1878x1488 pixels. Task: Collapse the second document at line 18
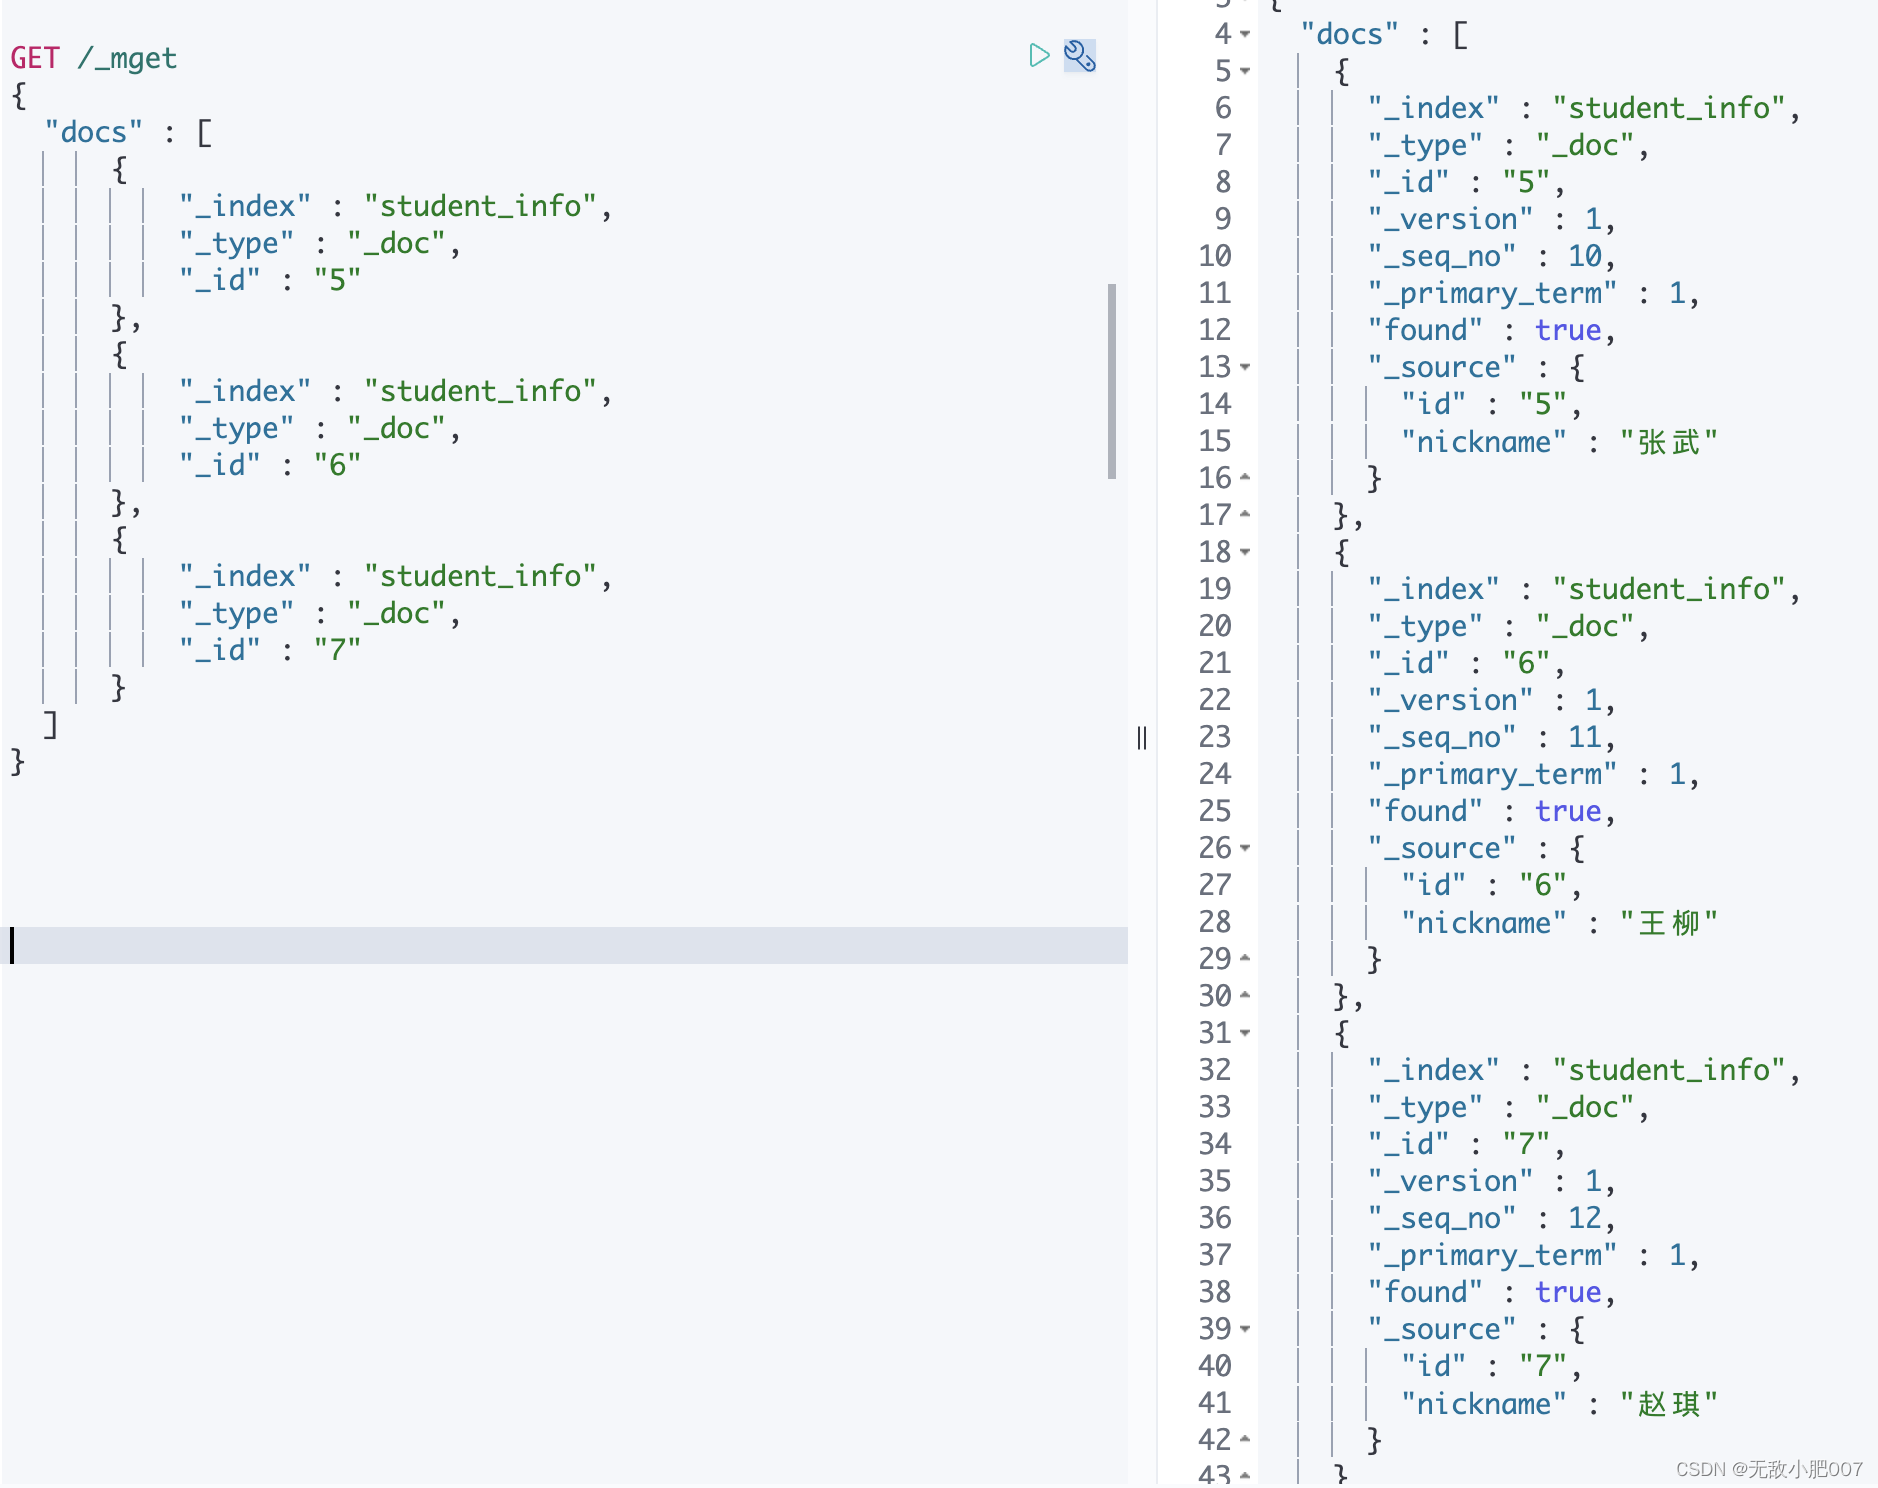click(1245, 552)
